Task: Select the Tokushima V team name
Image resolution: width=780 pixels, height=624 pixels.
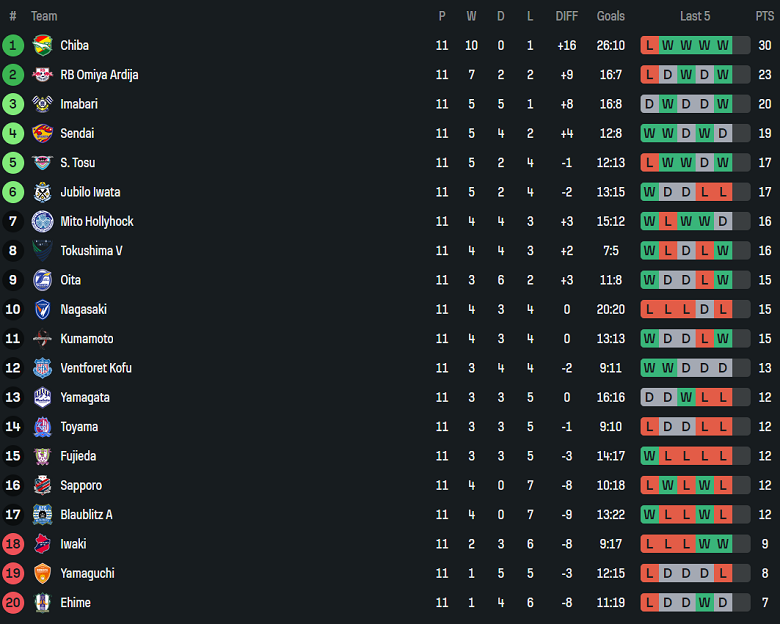Action: point(91,250)
